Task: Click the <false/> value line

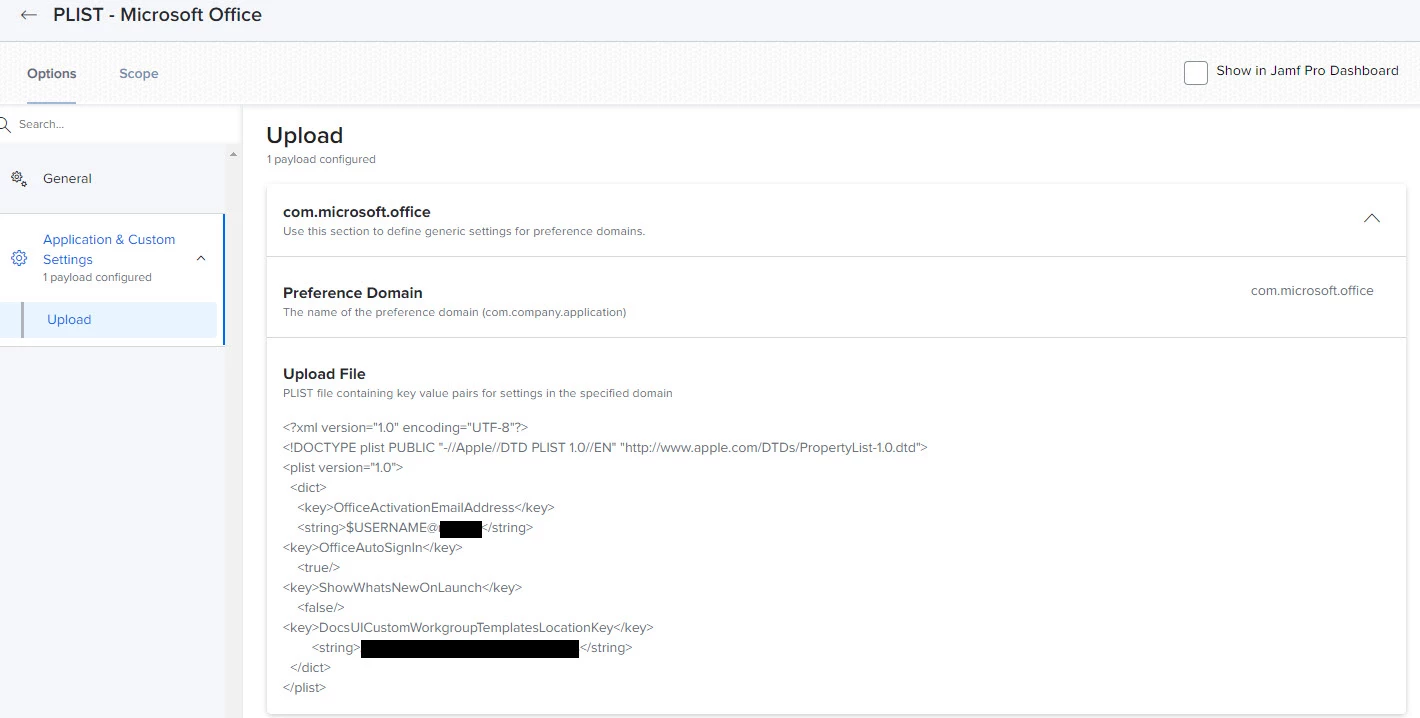Action: 321,607
